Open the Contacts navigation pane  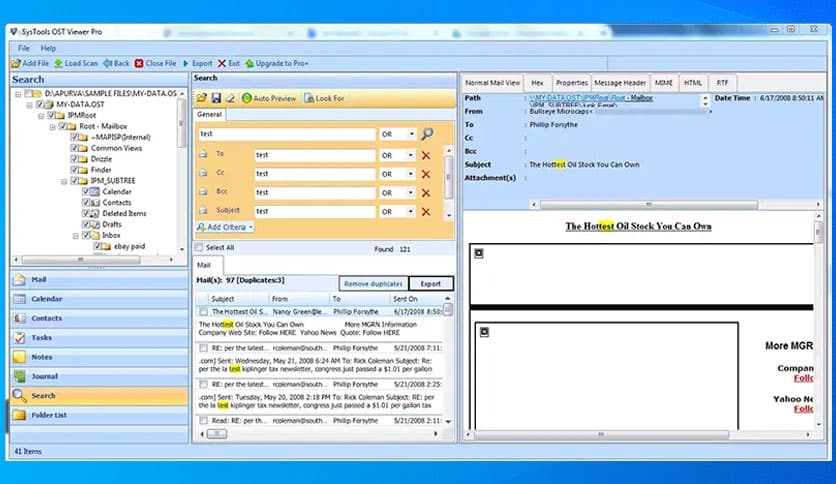[99, 318]
